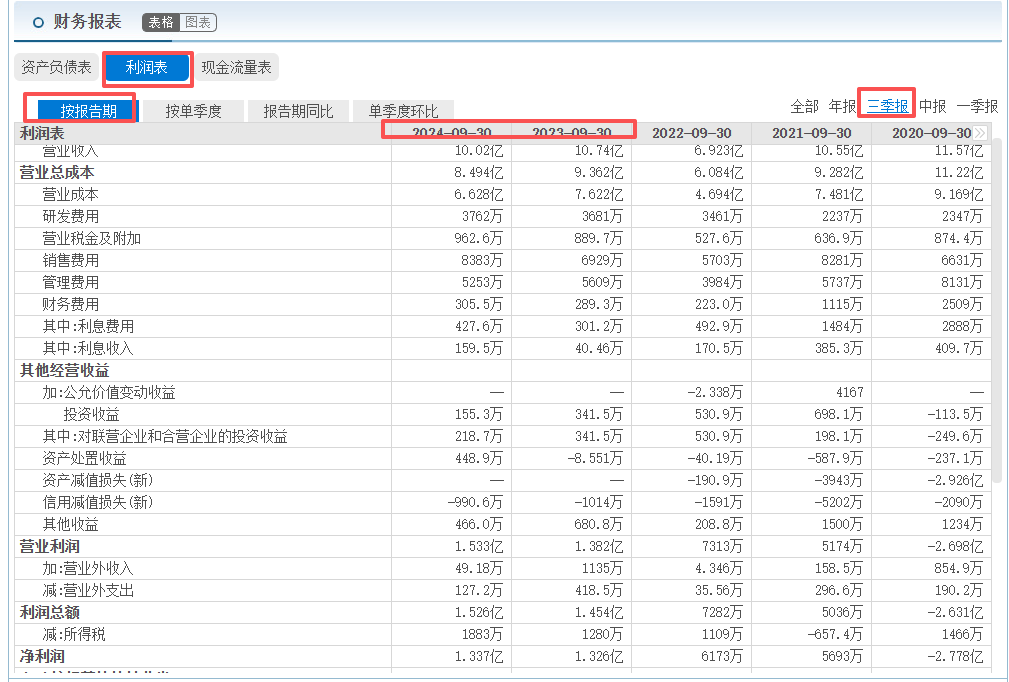Filter reports by 一季报
This screenshot has width=1009, height=682.
click(977, 106)
